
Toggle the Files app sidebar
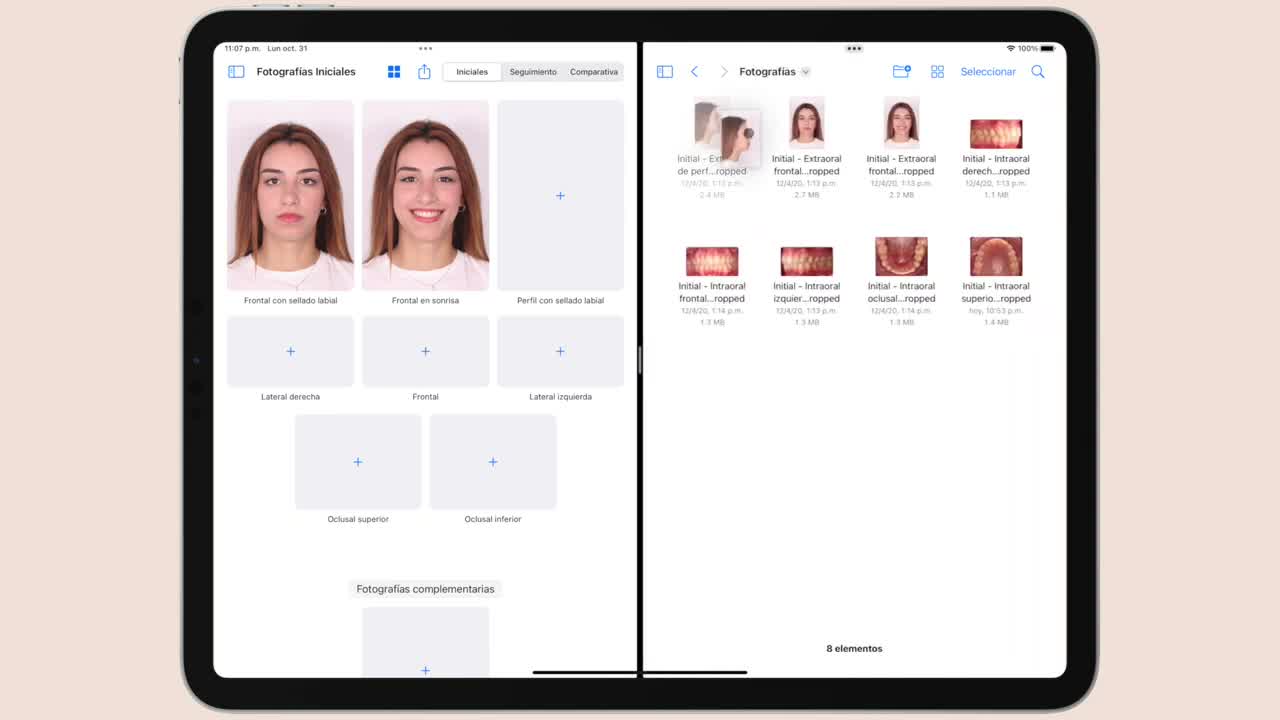coord(665,72)
